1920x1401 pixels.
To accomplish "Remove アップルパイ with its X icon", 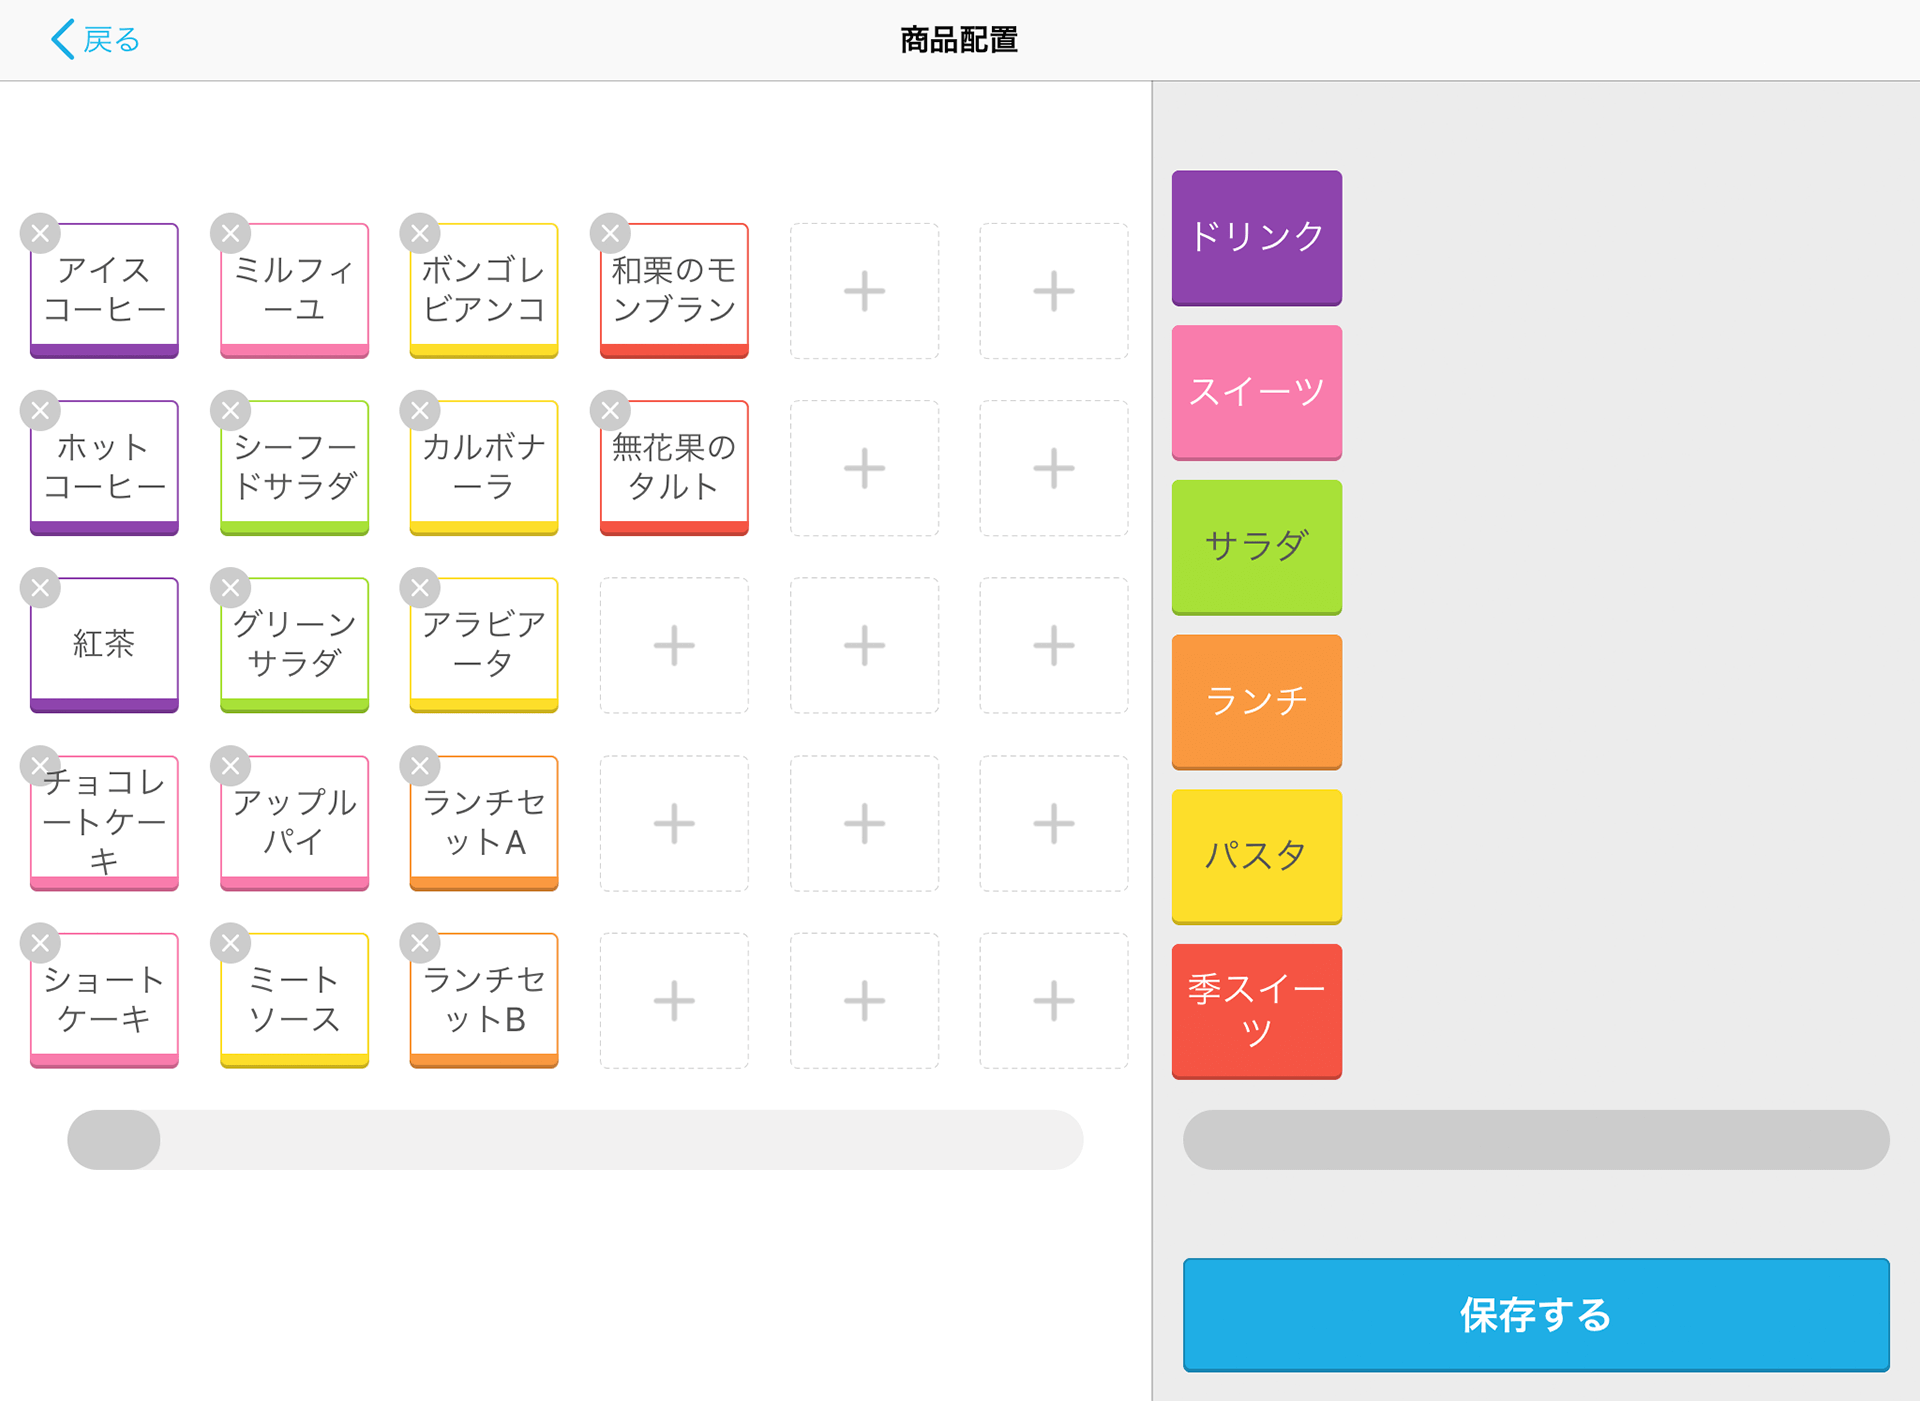I will (x=230, y=766).
